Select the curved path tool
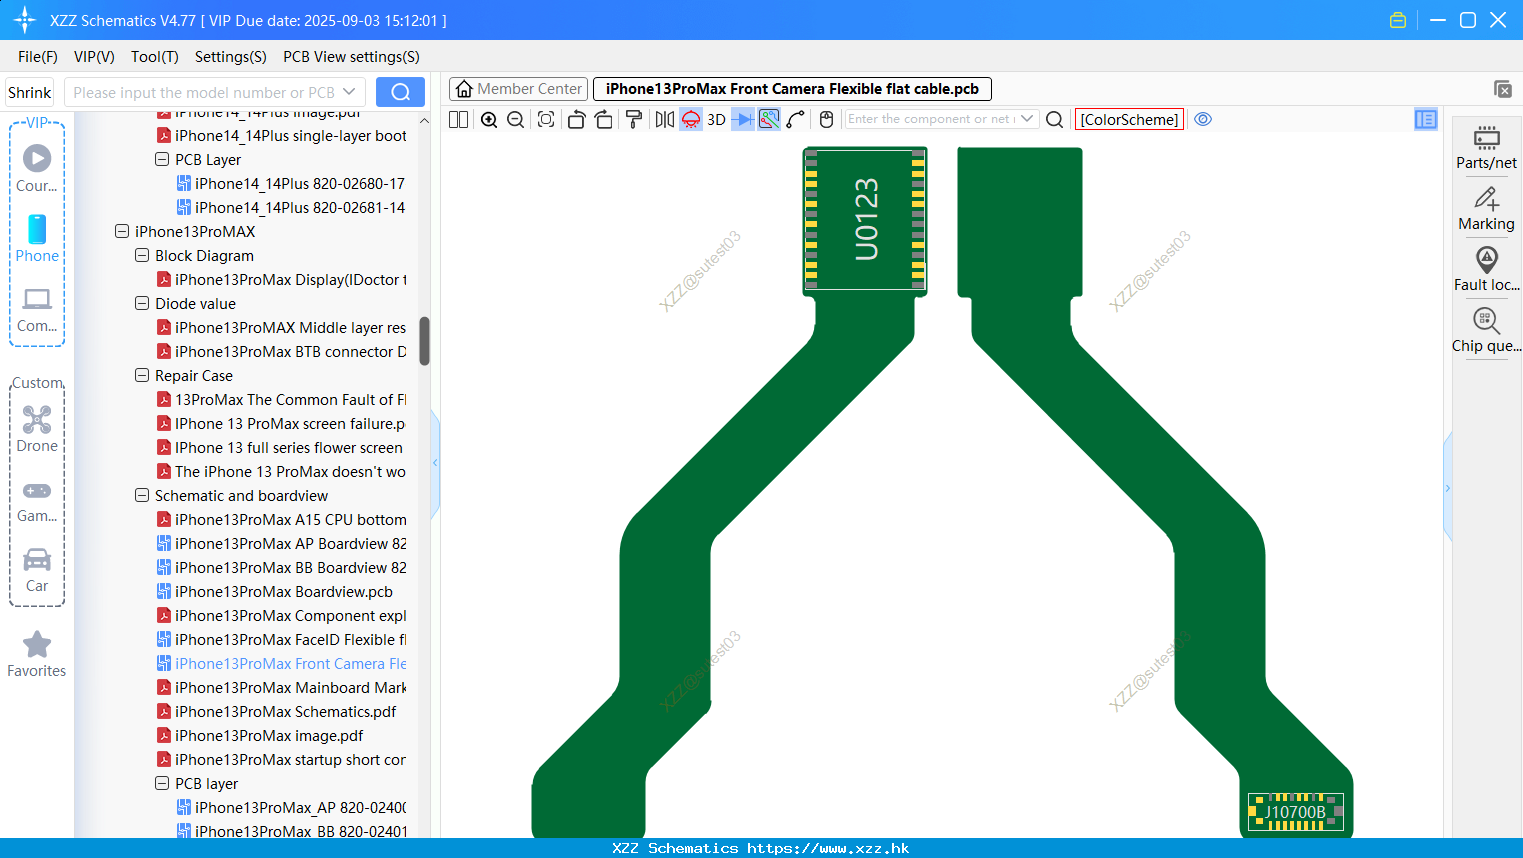The image size is (1523, 858). 796,119
